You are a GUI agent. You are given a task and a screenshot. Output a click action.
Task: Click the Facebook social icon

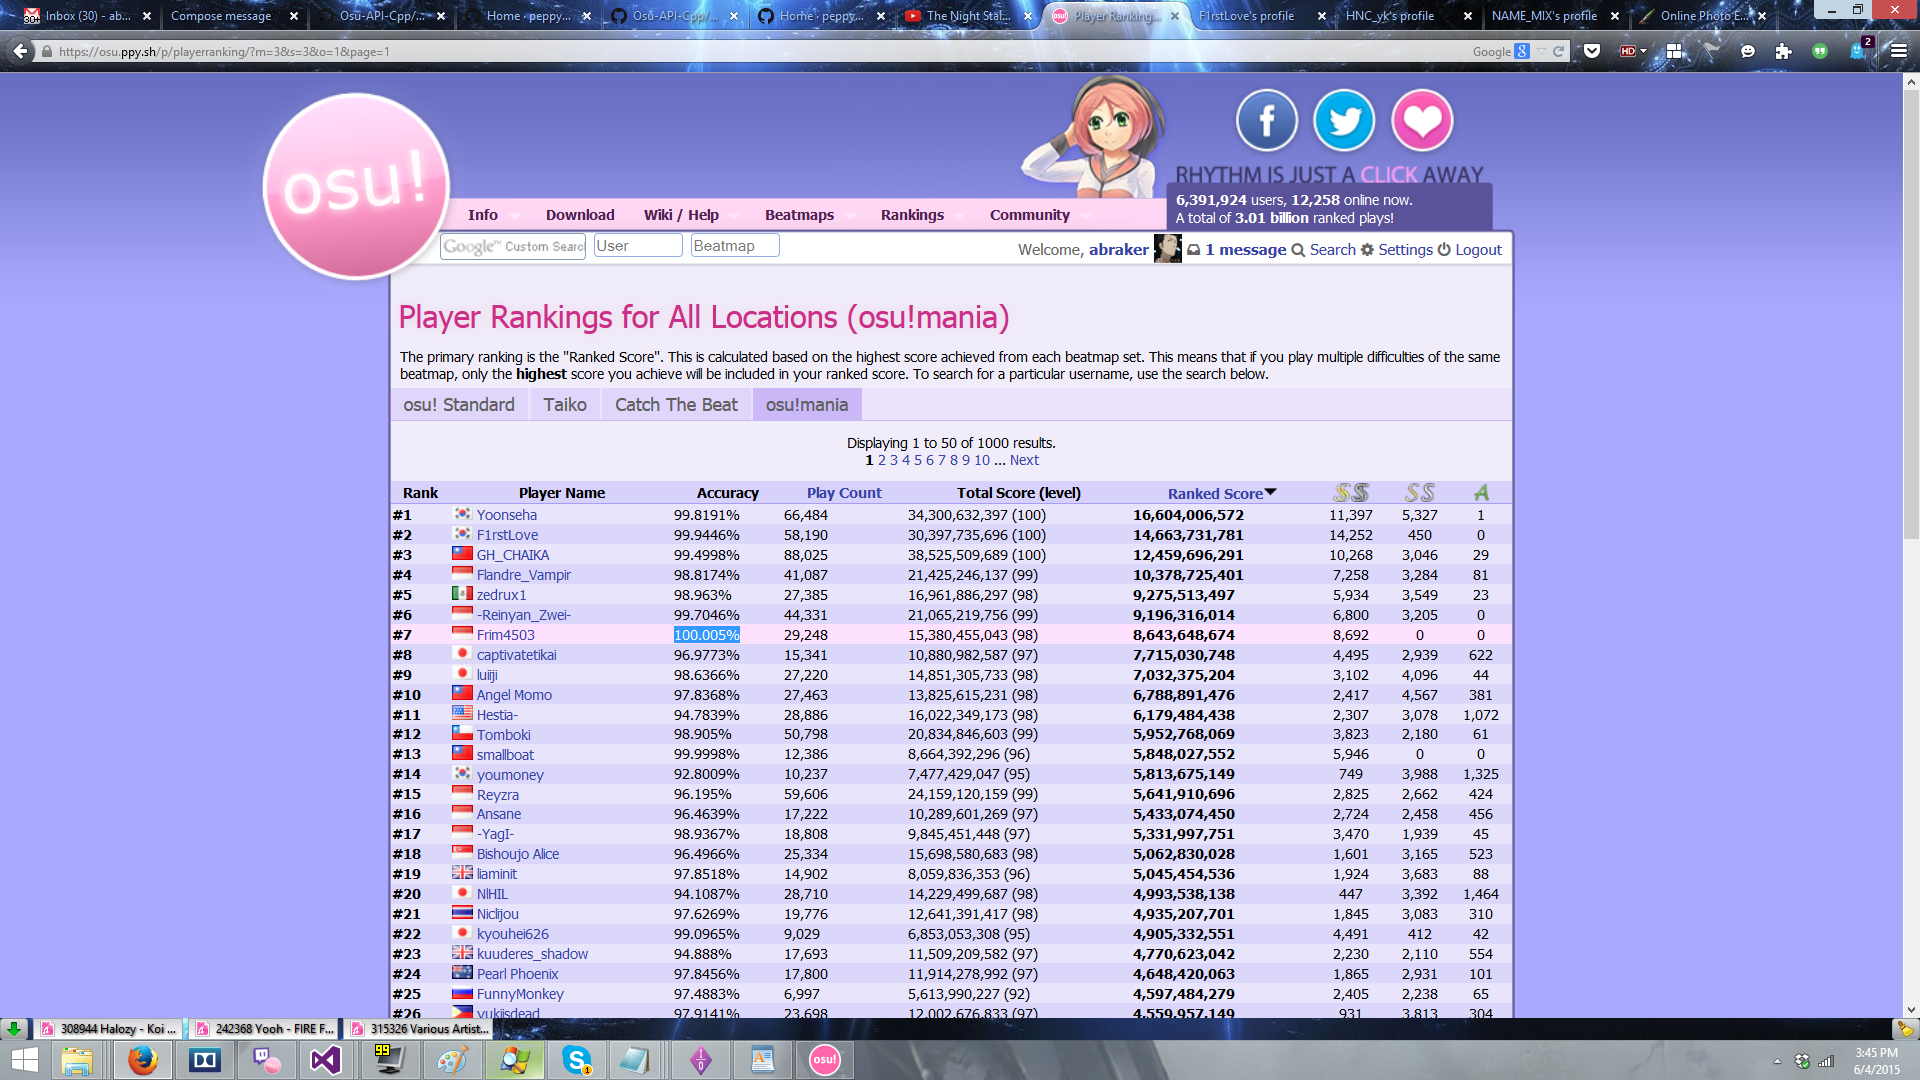point(1267,121)
